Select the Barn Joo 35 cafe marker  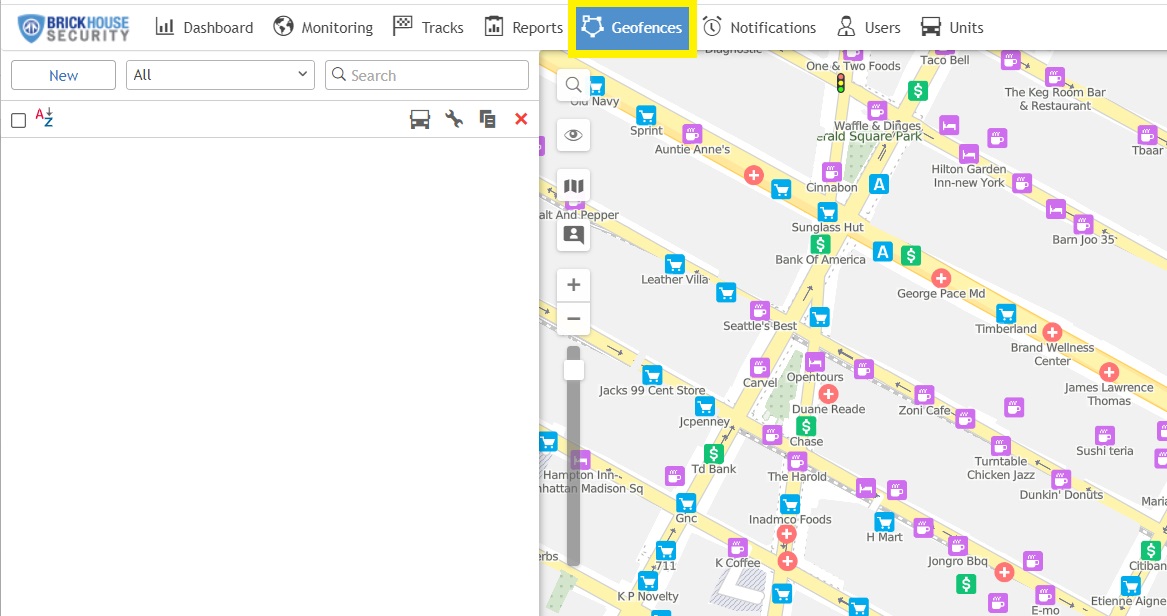(1083, 224)
